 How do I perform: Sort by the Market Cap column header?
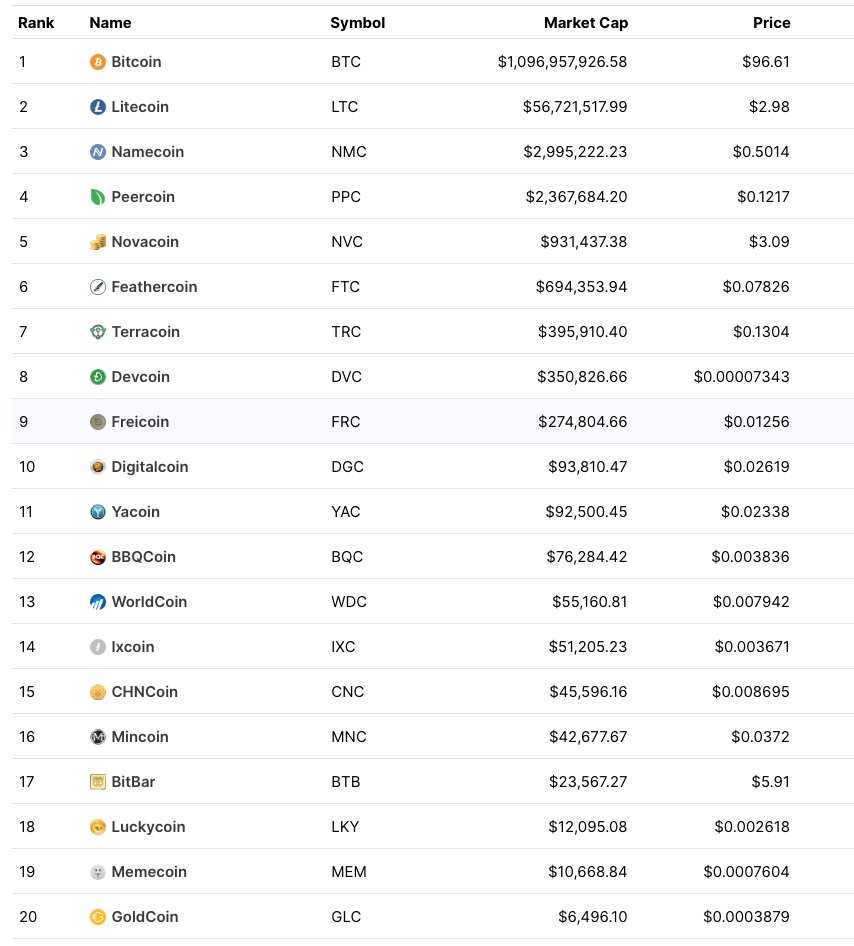[x=585, y=22]
